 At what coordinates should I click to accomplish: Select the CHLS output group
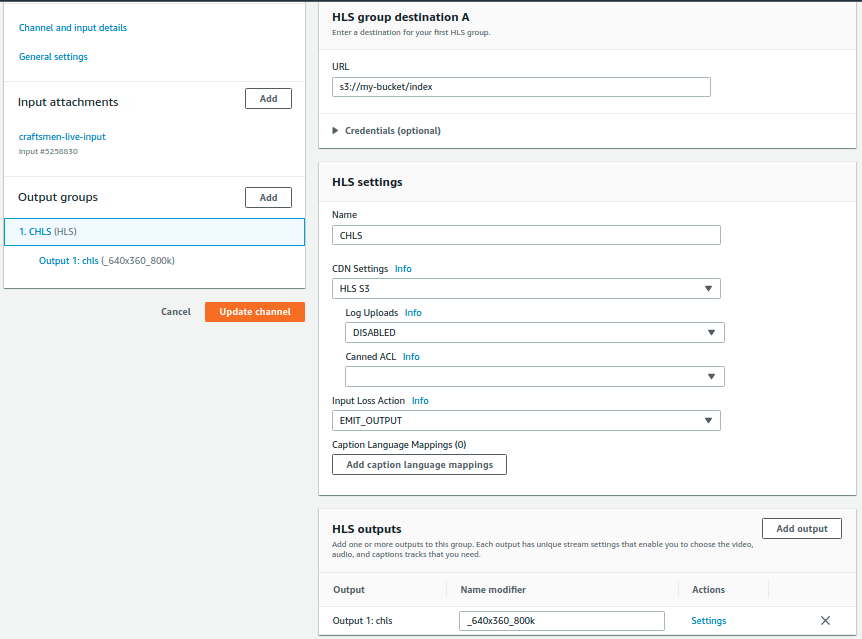click(48, 232)
